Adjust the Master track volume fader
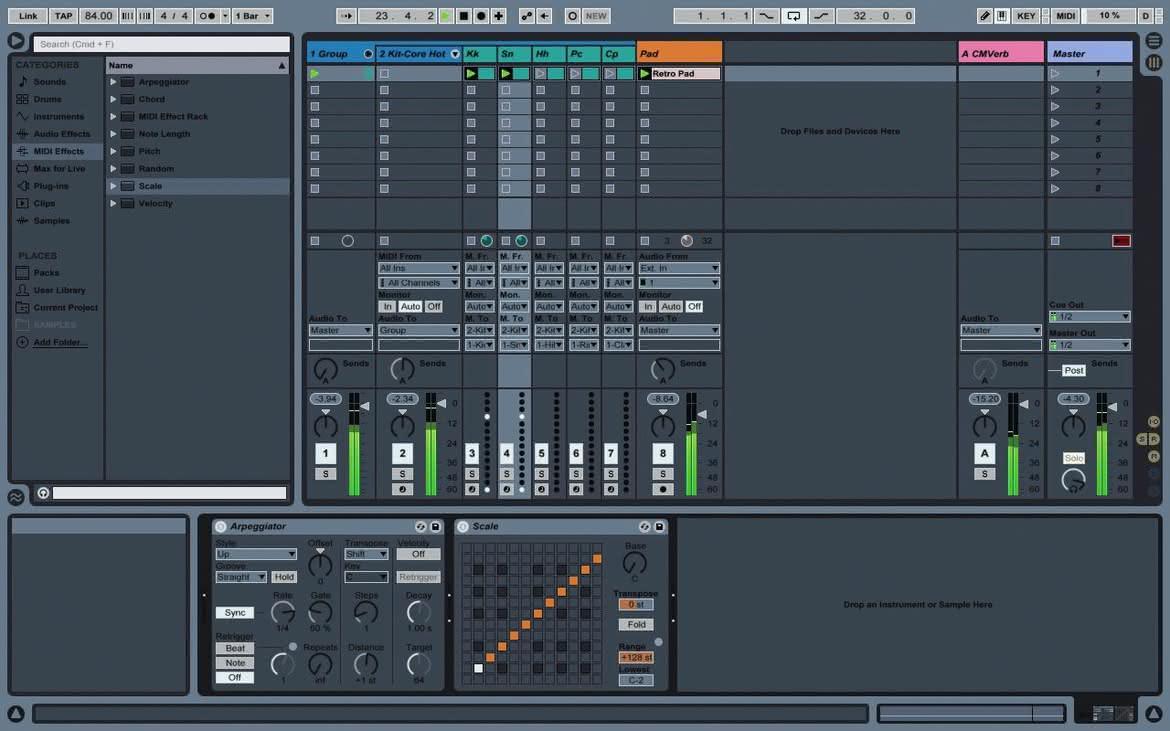 [x=1112, y=407]
